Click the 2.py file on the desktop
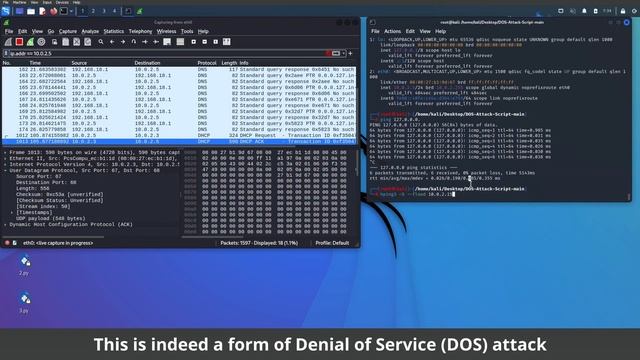Image resolution: width=640 pixels, height=360 pixels. click(24, 265)
